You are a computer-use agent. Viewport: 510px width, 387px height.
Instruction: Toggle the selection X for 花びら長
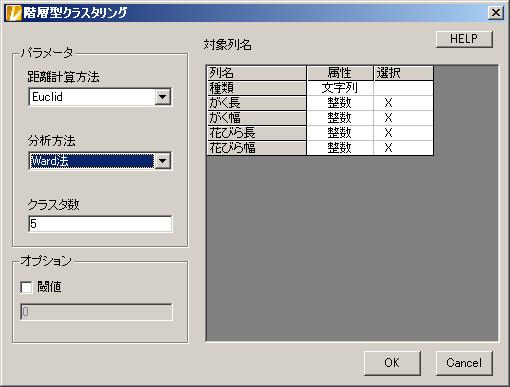tap(404, 133)
